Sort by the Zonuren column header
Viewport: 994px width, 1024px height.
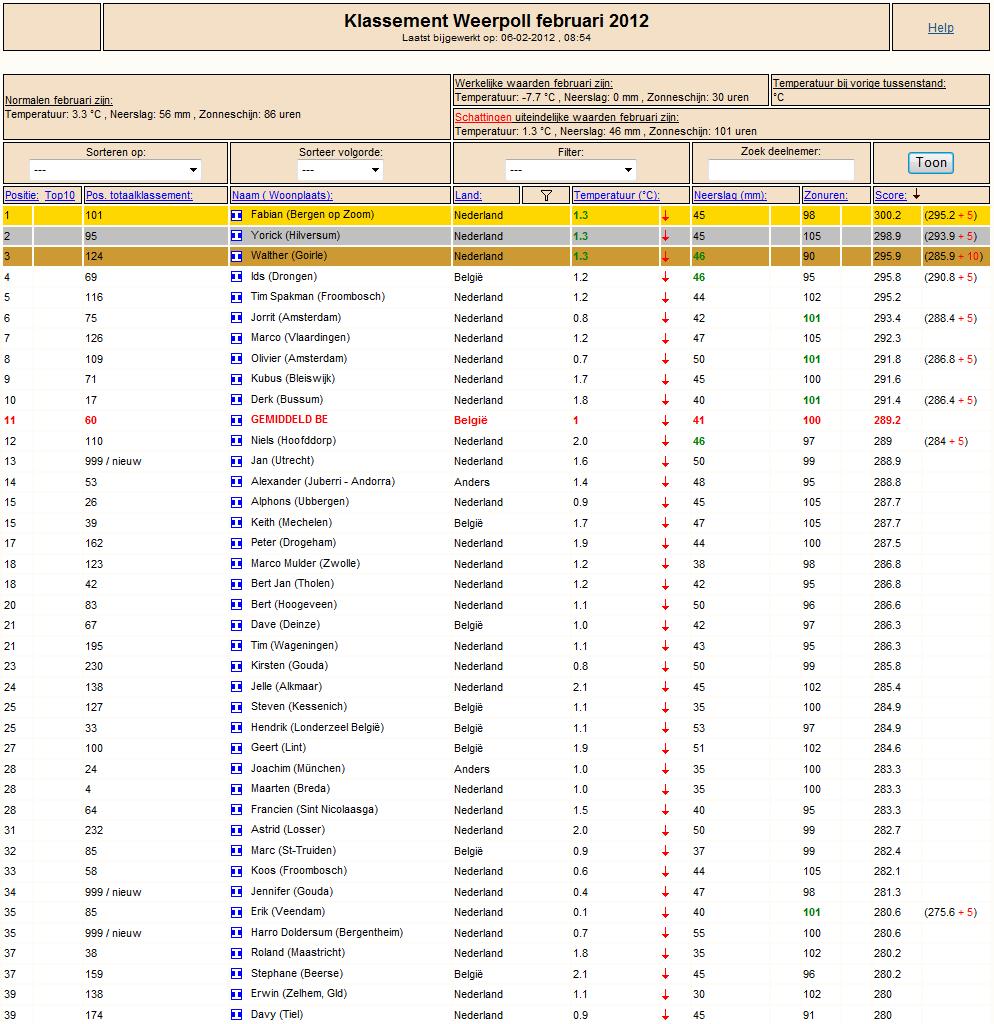[826, 195]
